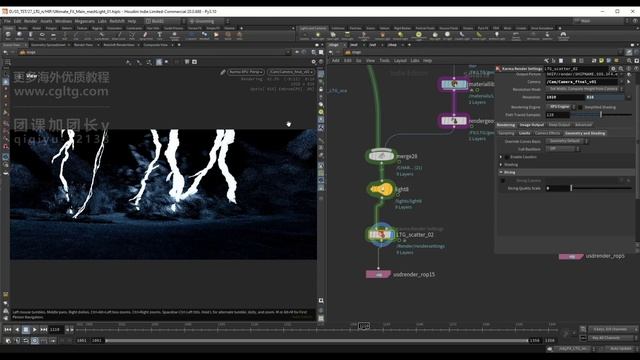This screenshot has height=360, width=640.
Task: Select the rendergeometrysettings node
Action: (x=454, y=121)
